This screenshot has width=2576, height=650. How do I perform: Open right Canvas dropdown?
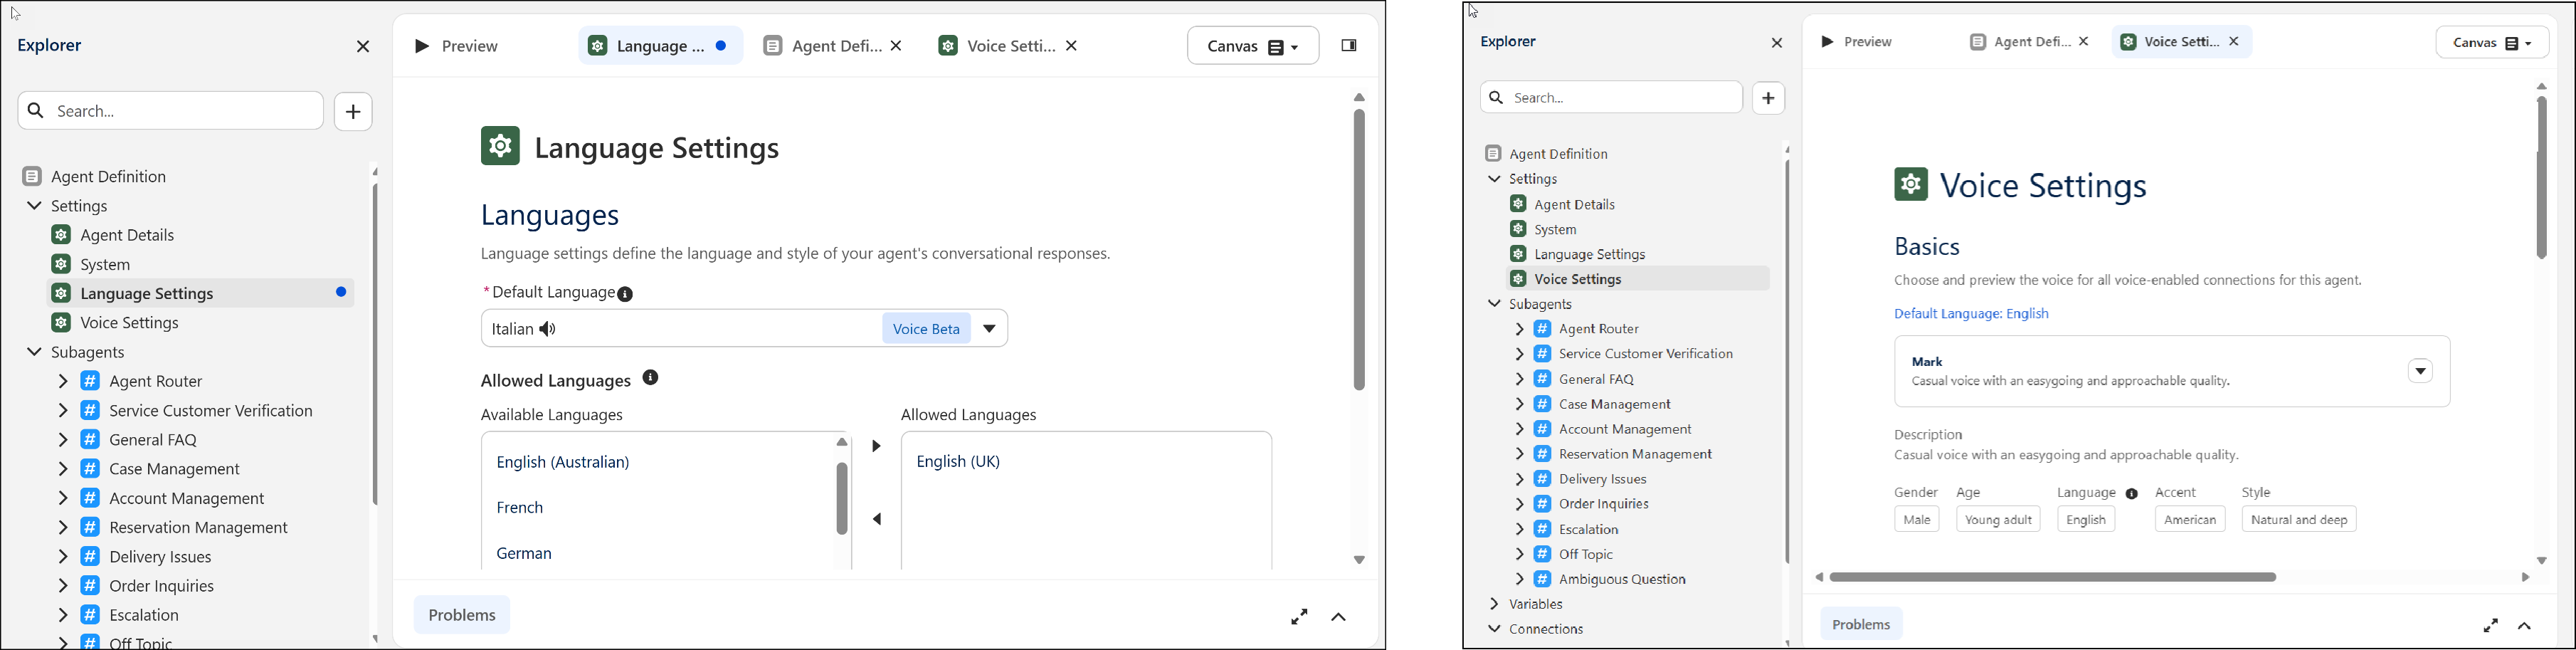[2492, 43]
